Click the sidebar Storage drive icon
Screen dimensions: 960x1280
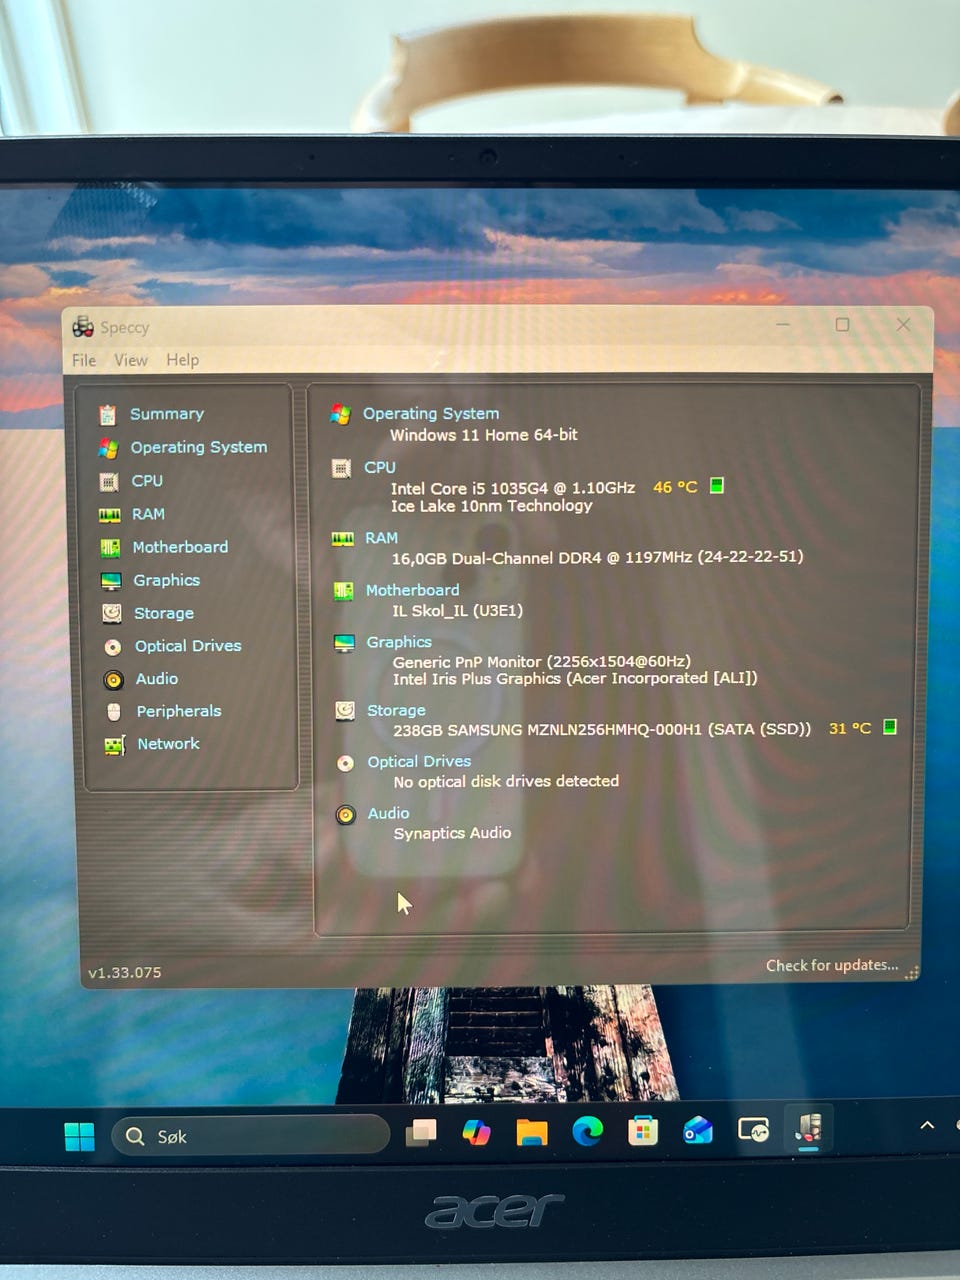pos(112,614)
